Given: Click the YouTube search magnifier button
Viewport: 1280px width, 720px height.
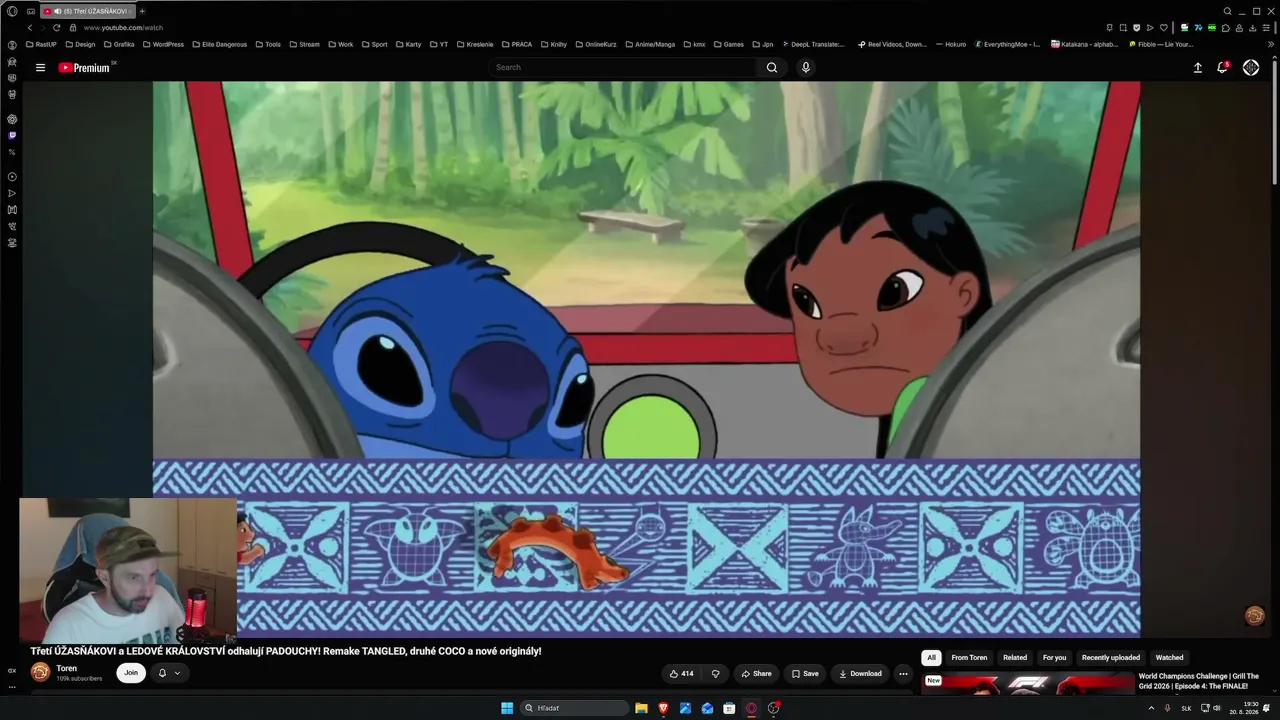Looking at the screenshot, I should 772,67.
